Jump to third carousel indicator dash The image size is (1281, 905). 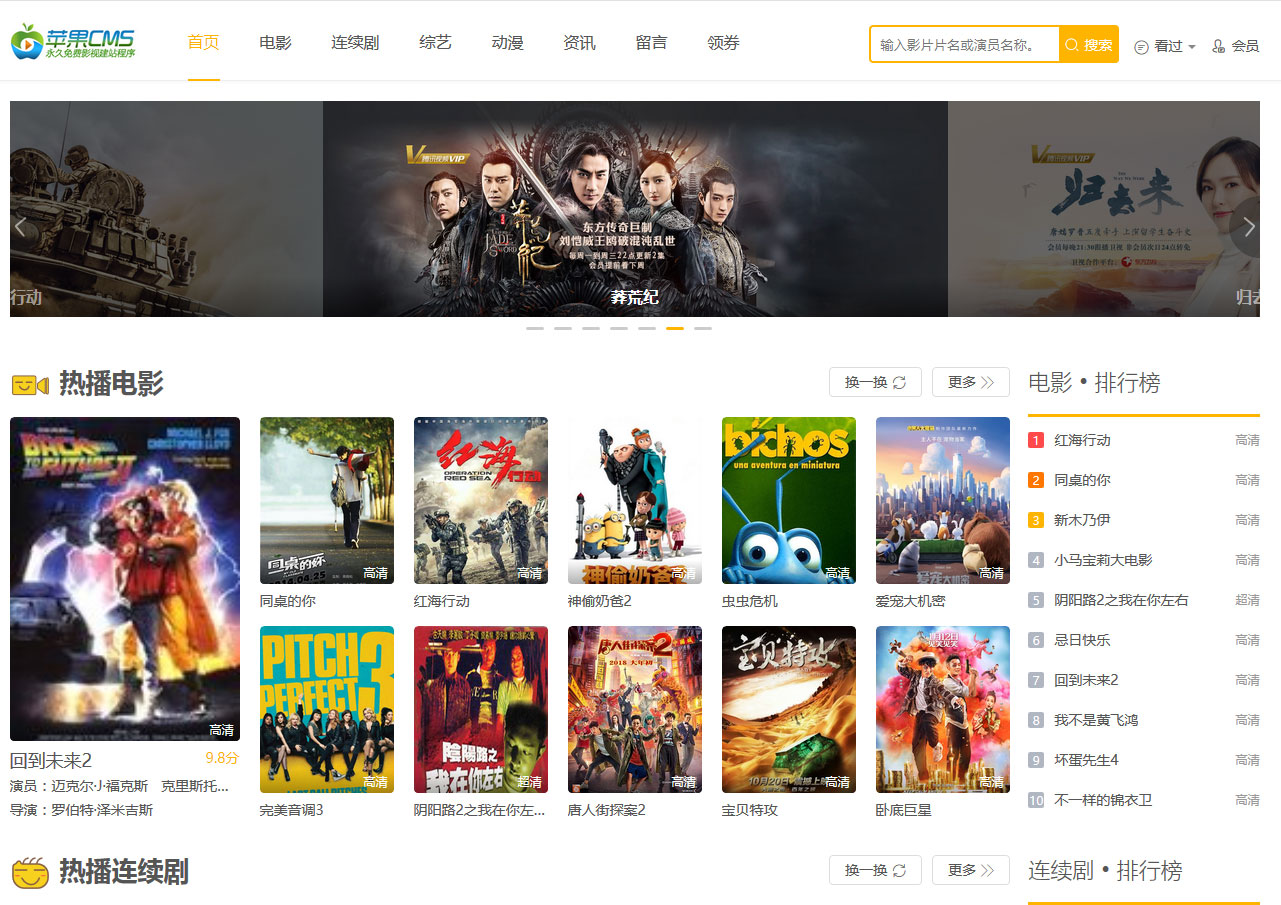tap(591, 328)
